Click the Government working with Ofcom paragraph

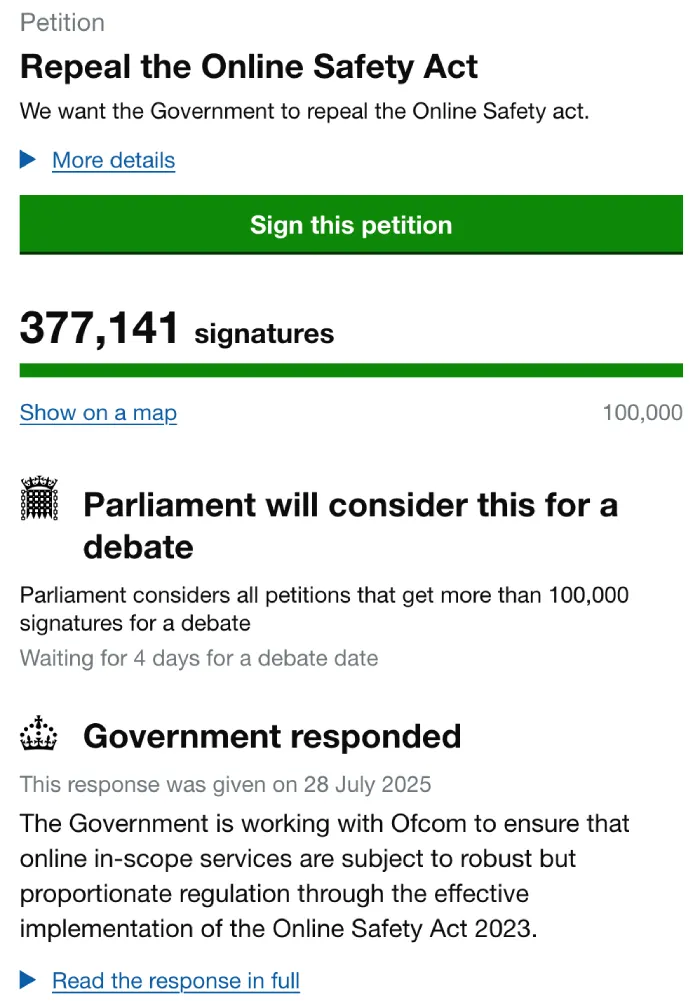pyautogui.click(x=324, y=876)
